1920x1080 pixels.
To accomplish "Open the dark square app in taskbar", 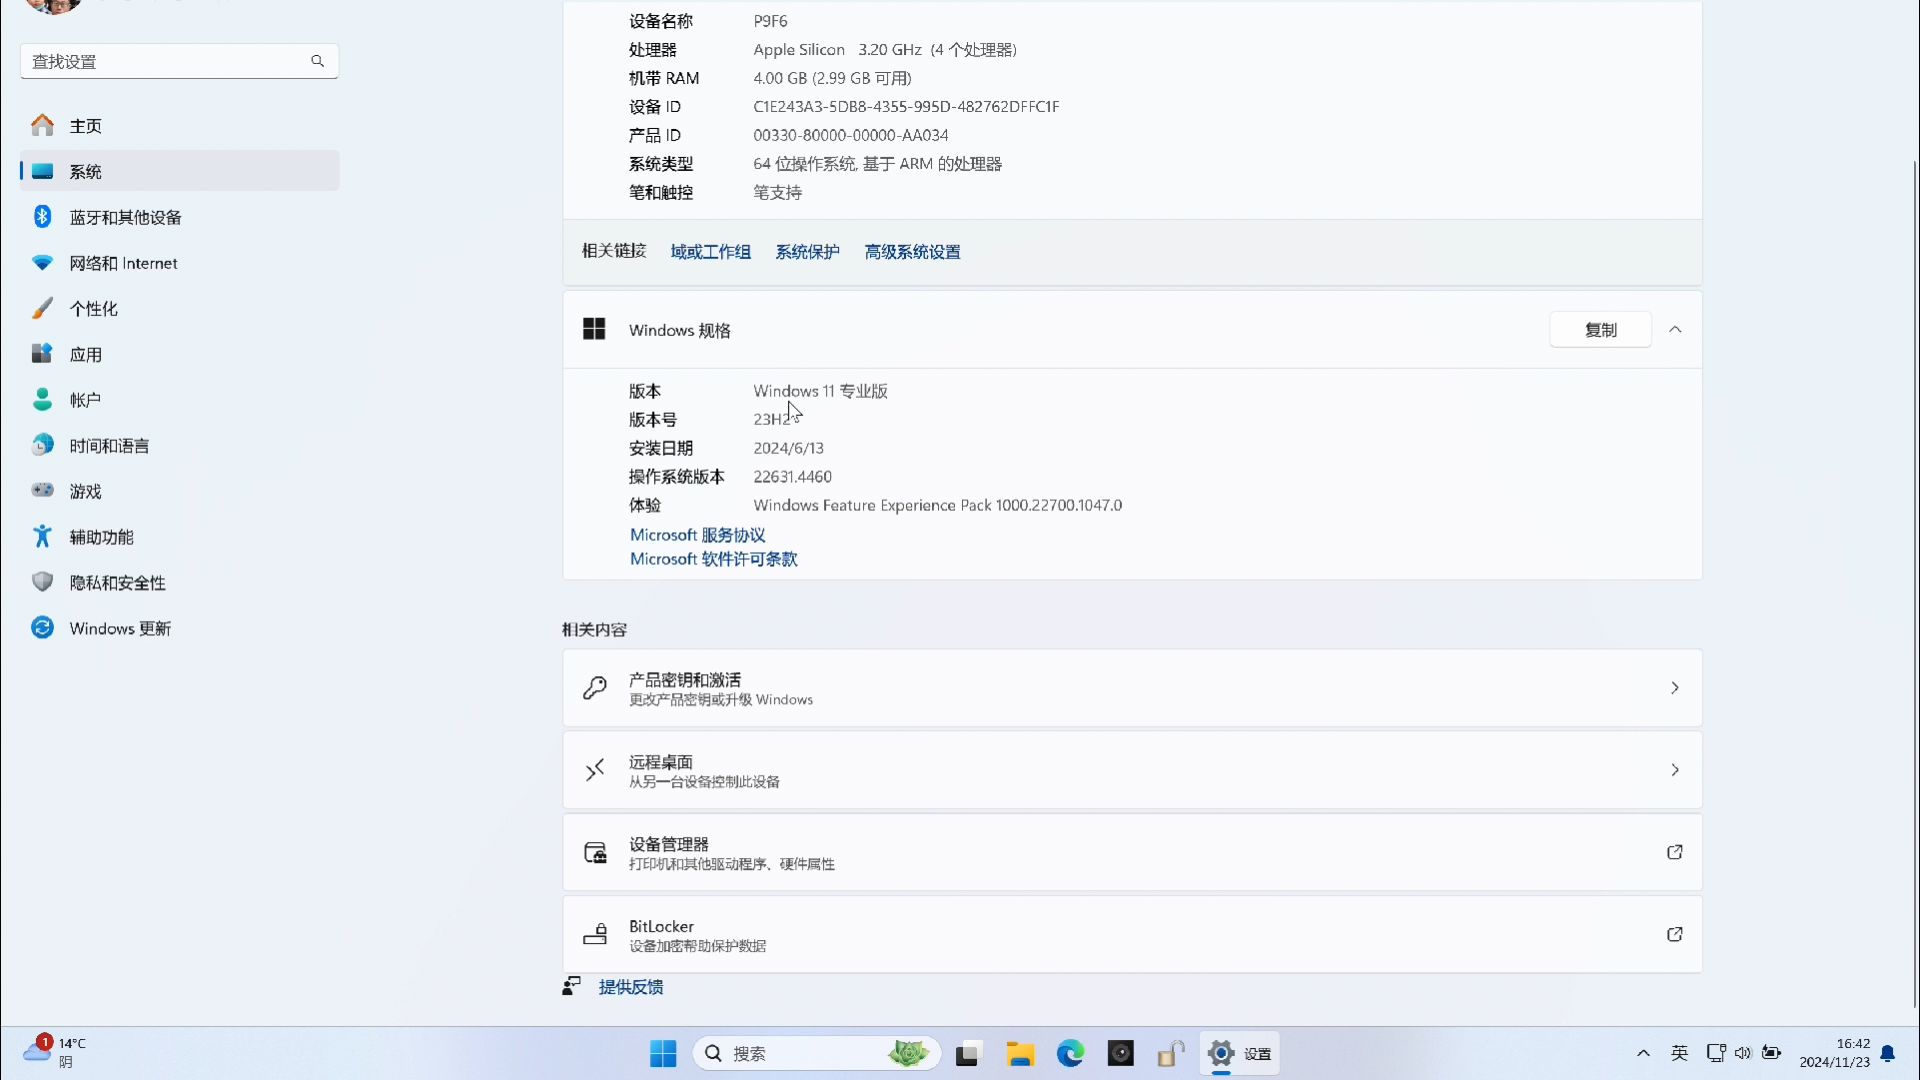I will click(x=1121, y=1053).
